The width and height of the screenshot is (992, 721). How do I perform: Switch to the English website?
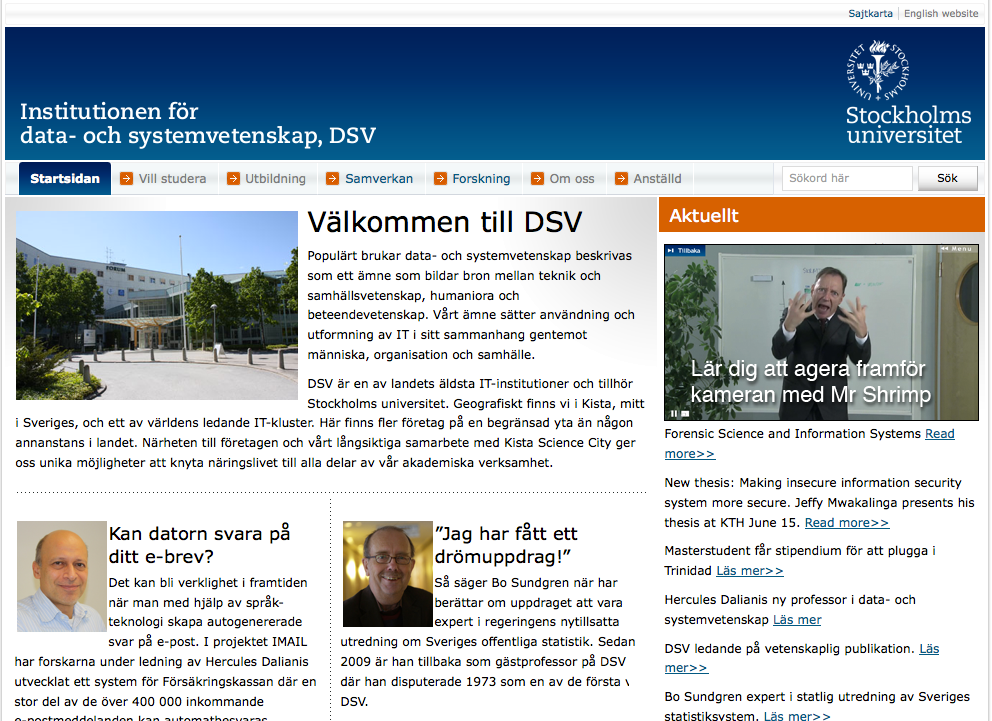940,14
